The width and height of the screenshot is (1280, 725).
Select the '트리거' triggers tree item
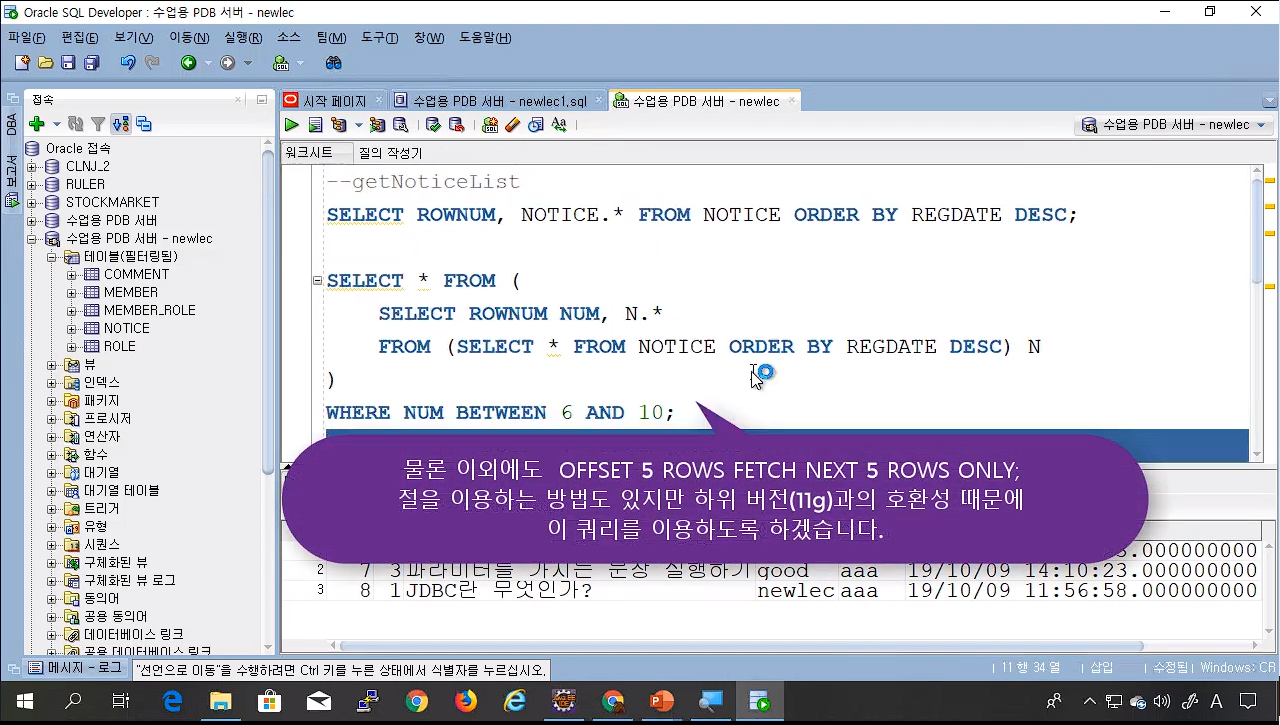point(101,508)
